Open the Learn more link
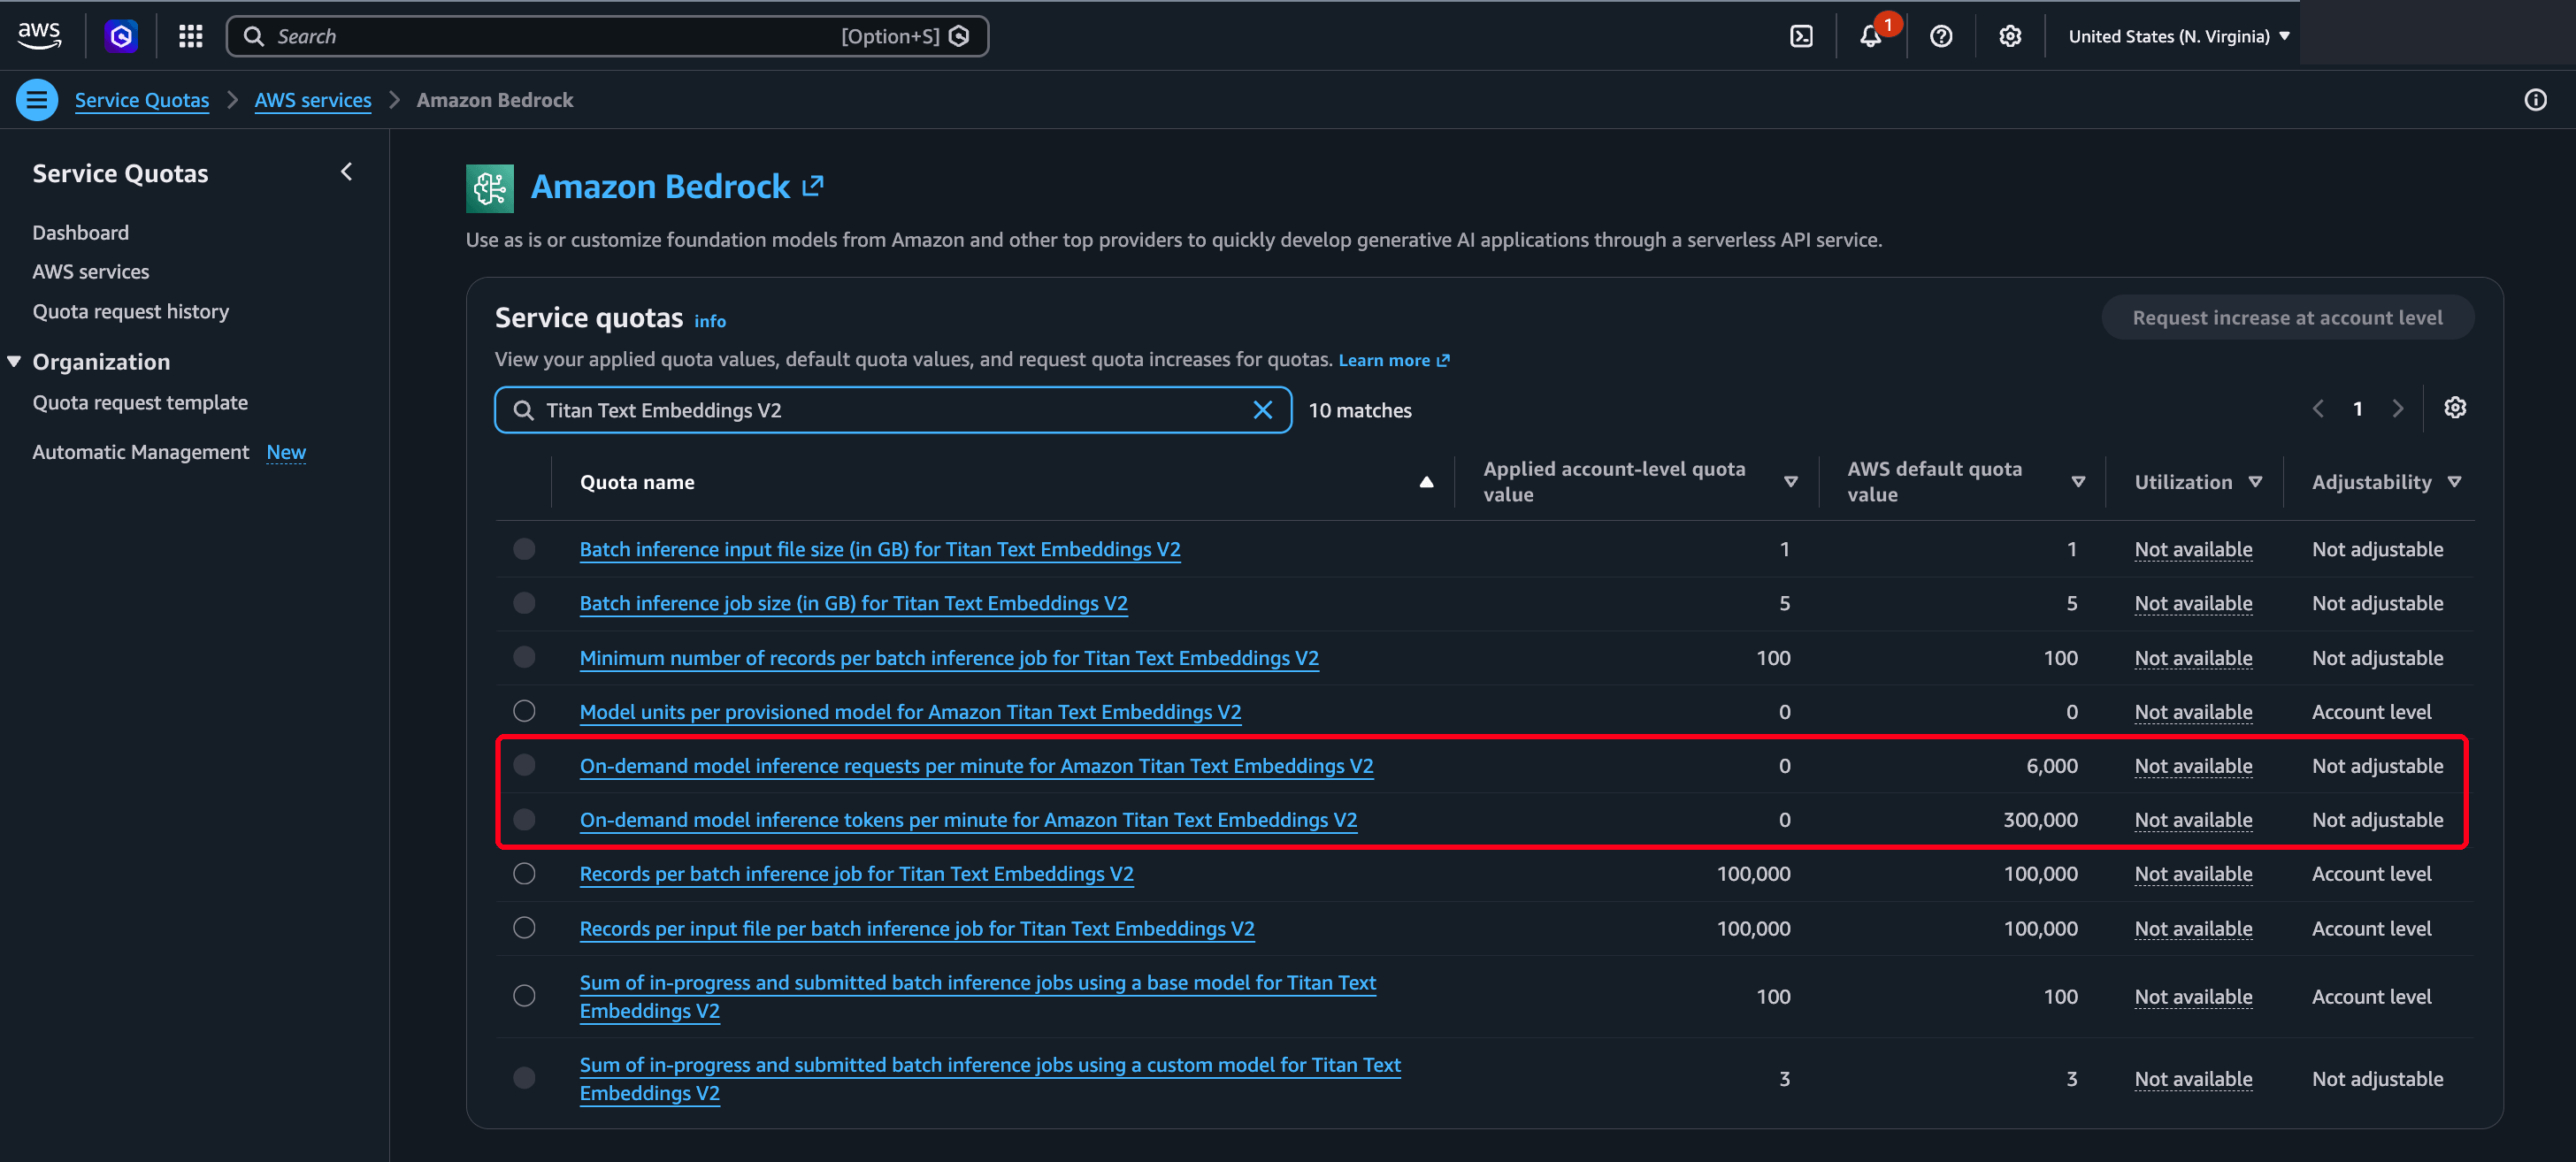 pos(1393,360)
